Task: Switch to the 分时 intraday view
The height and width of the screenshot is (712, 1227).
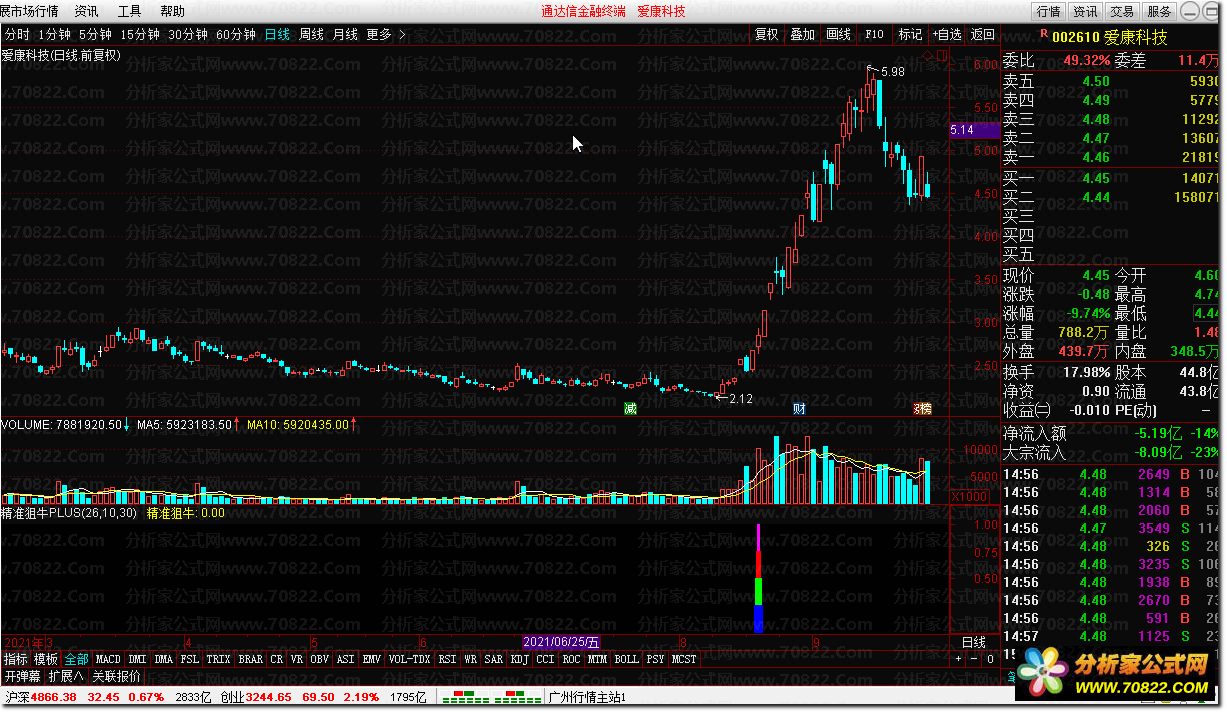Action: (16, 34)
